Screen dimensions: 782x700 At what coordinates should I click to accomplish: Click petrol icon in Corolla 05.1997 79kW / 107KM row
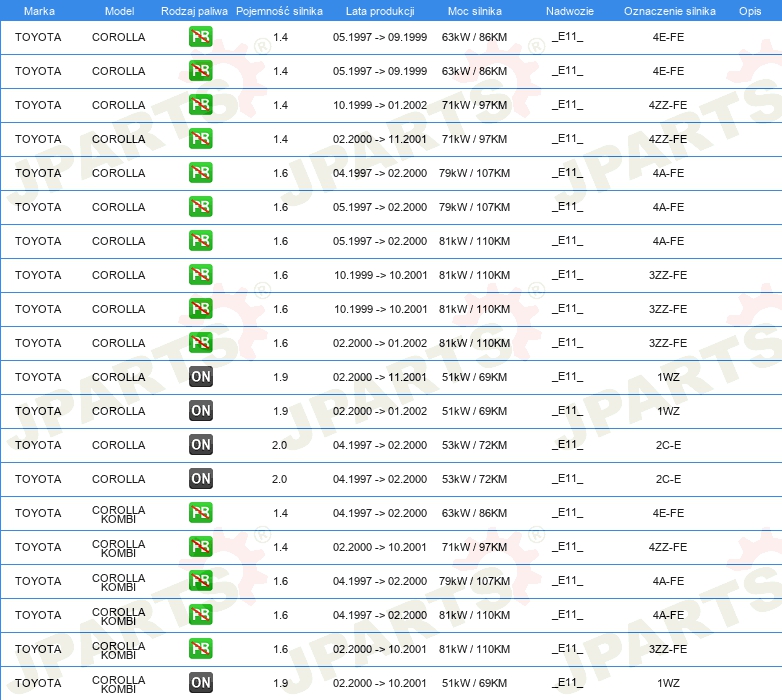[x=200, y=206]
